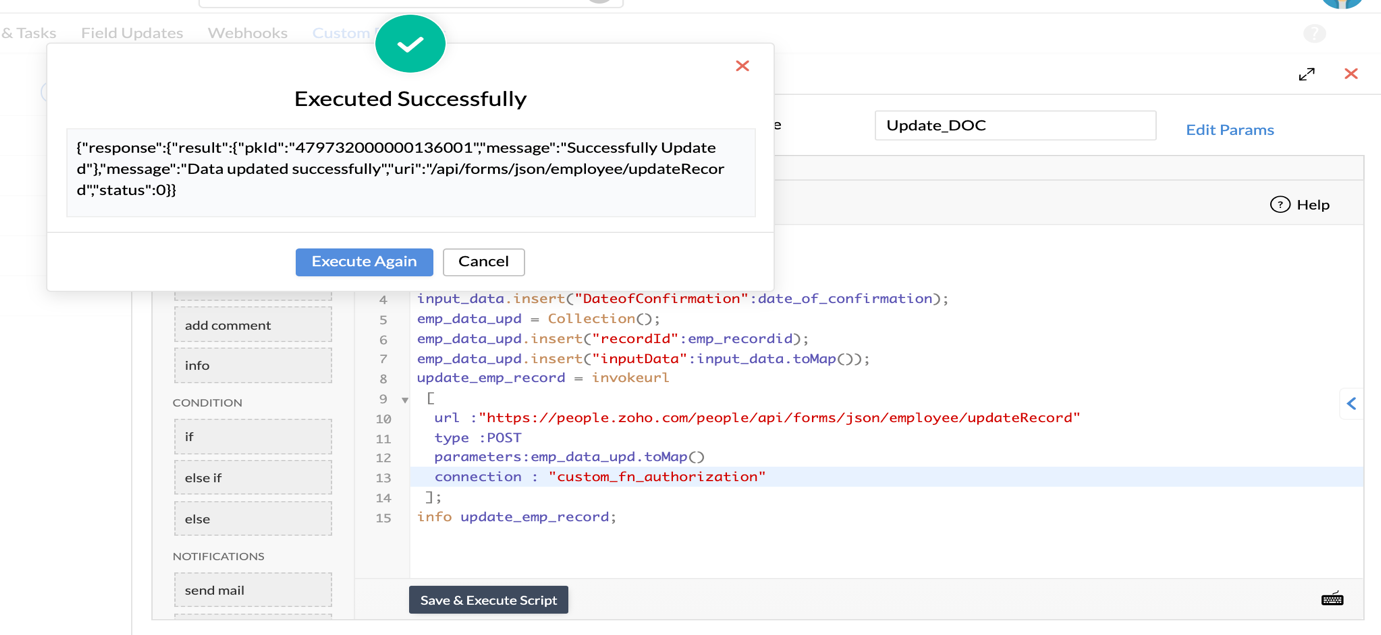This screenshot has height=635, width=1381.
Task: Open the Help icon link
Action: click(x=1299, y=205)
